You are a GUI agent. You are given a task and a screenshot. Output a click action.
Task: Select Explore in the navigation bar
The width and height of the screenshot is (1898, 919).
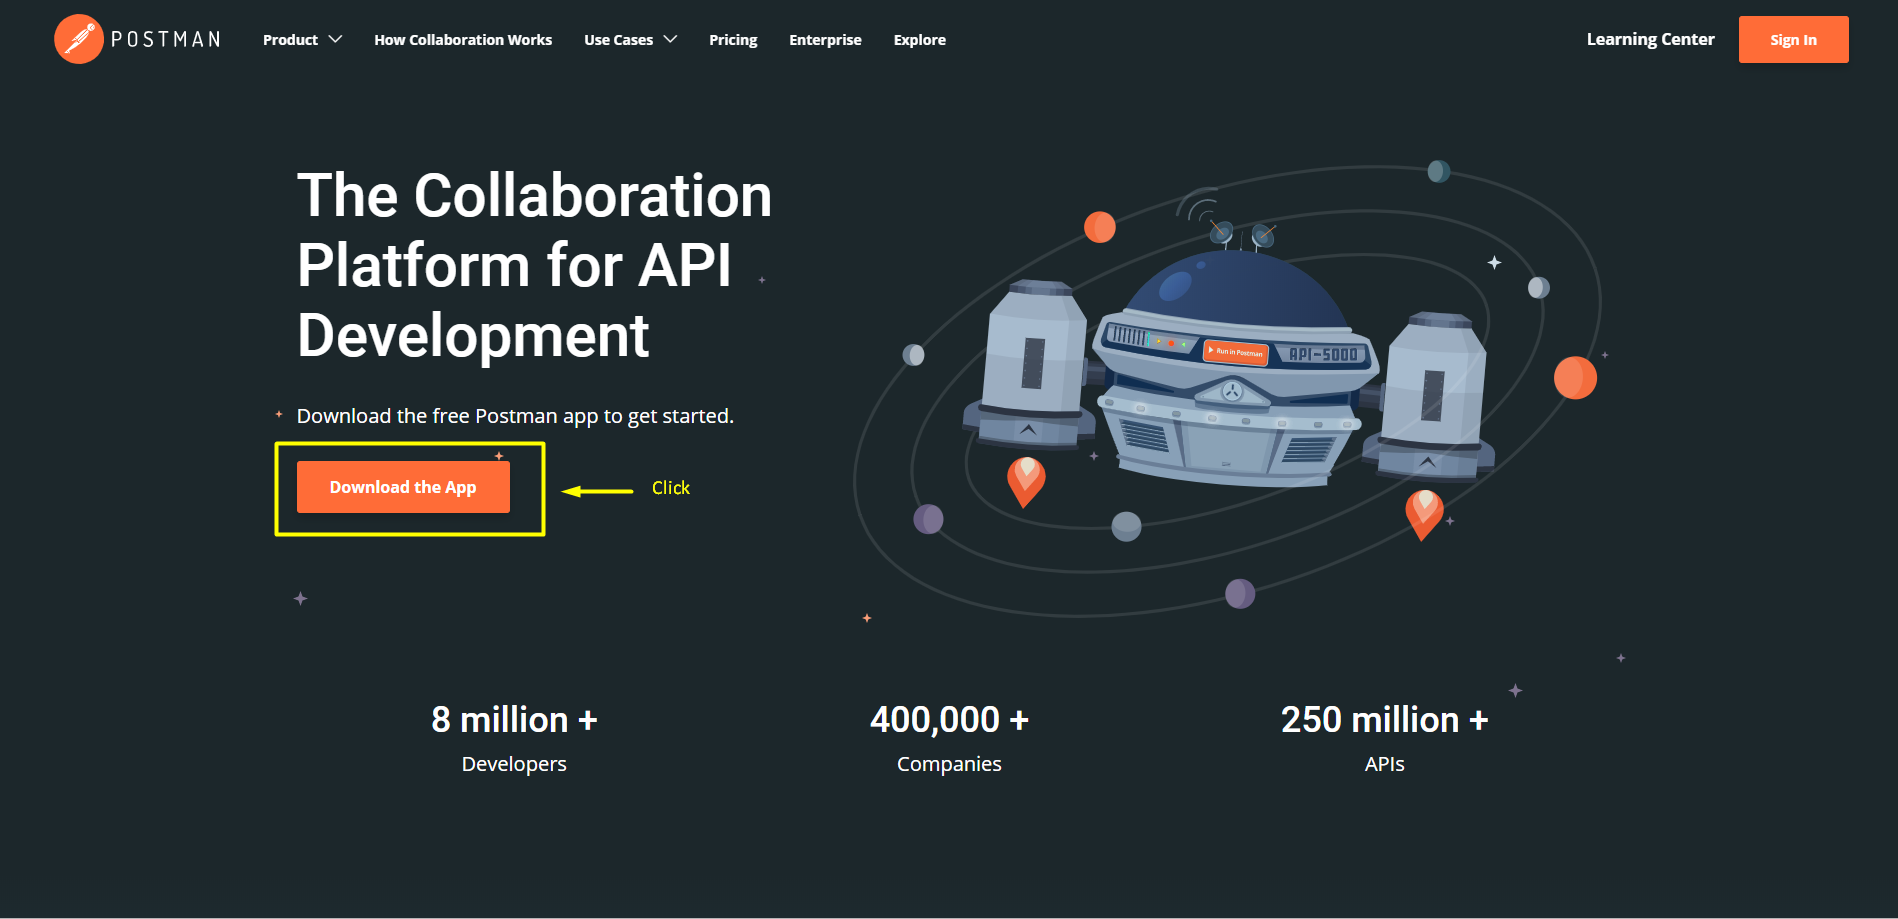(x=919, y=40)
